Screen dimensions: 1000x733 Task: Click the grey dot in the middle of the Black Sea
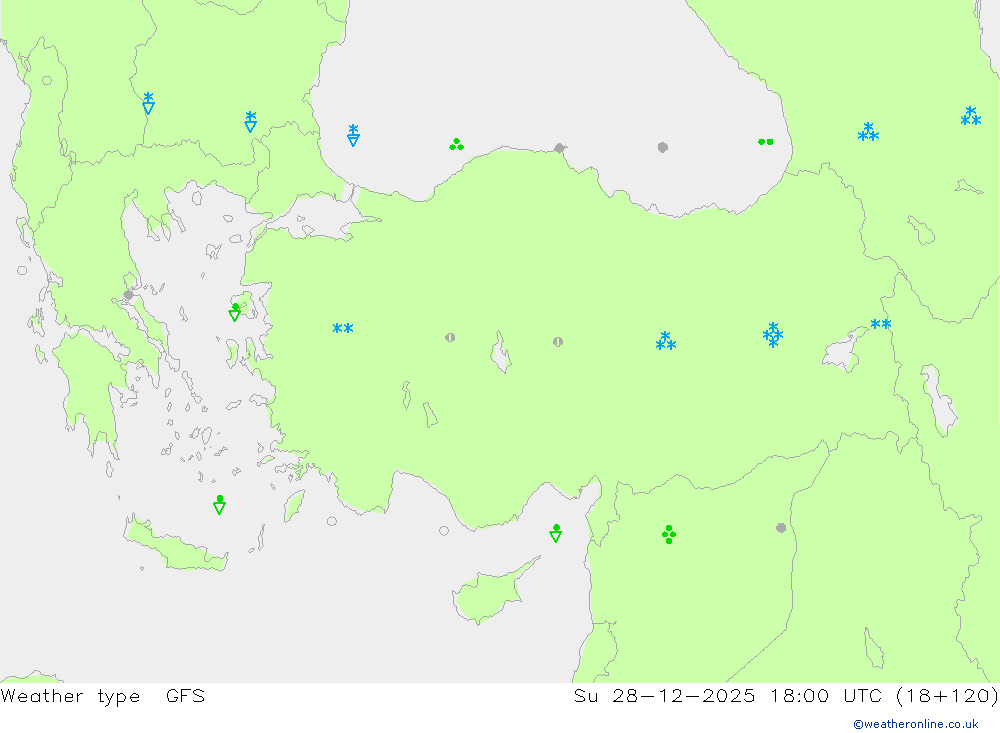(663, 147)
